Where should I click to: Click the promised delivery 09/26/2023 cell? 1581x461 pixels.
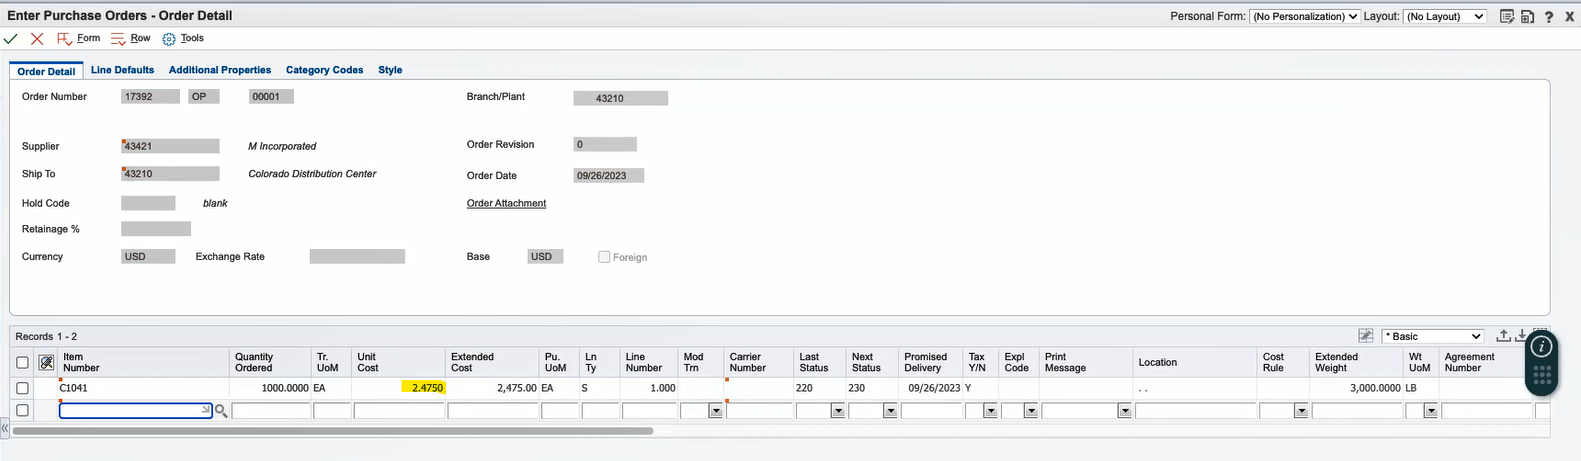click(x=931, y=388)
